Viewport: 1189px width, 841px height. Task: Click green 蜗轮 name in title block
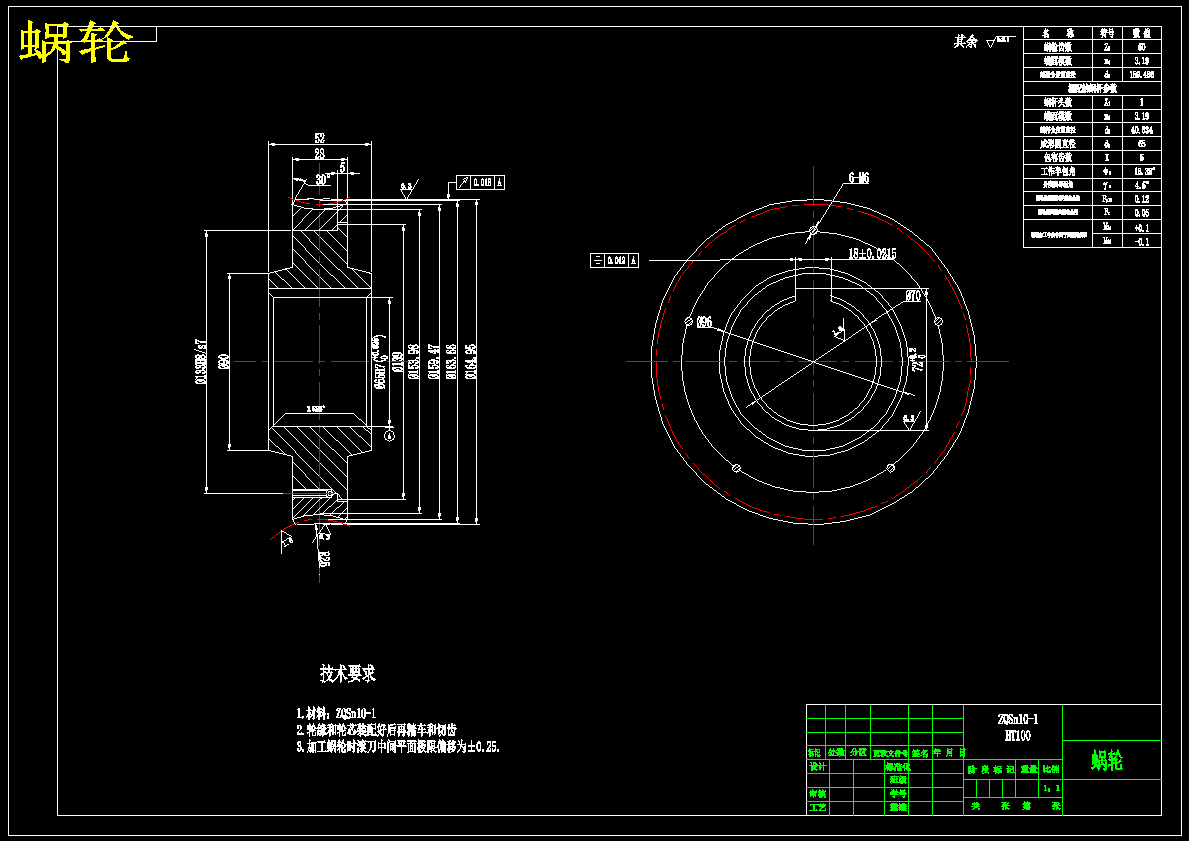(x=1107, y=760)
